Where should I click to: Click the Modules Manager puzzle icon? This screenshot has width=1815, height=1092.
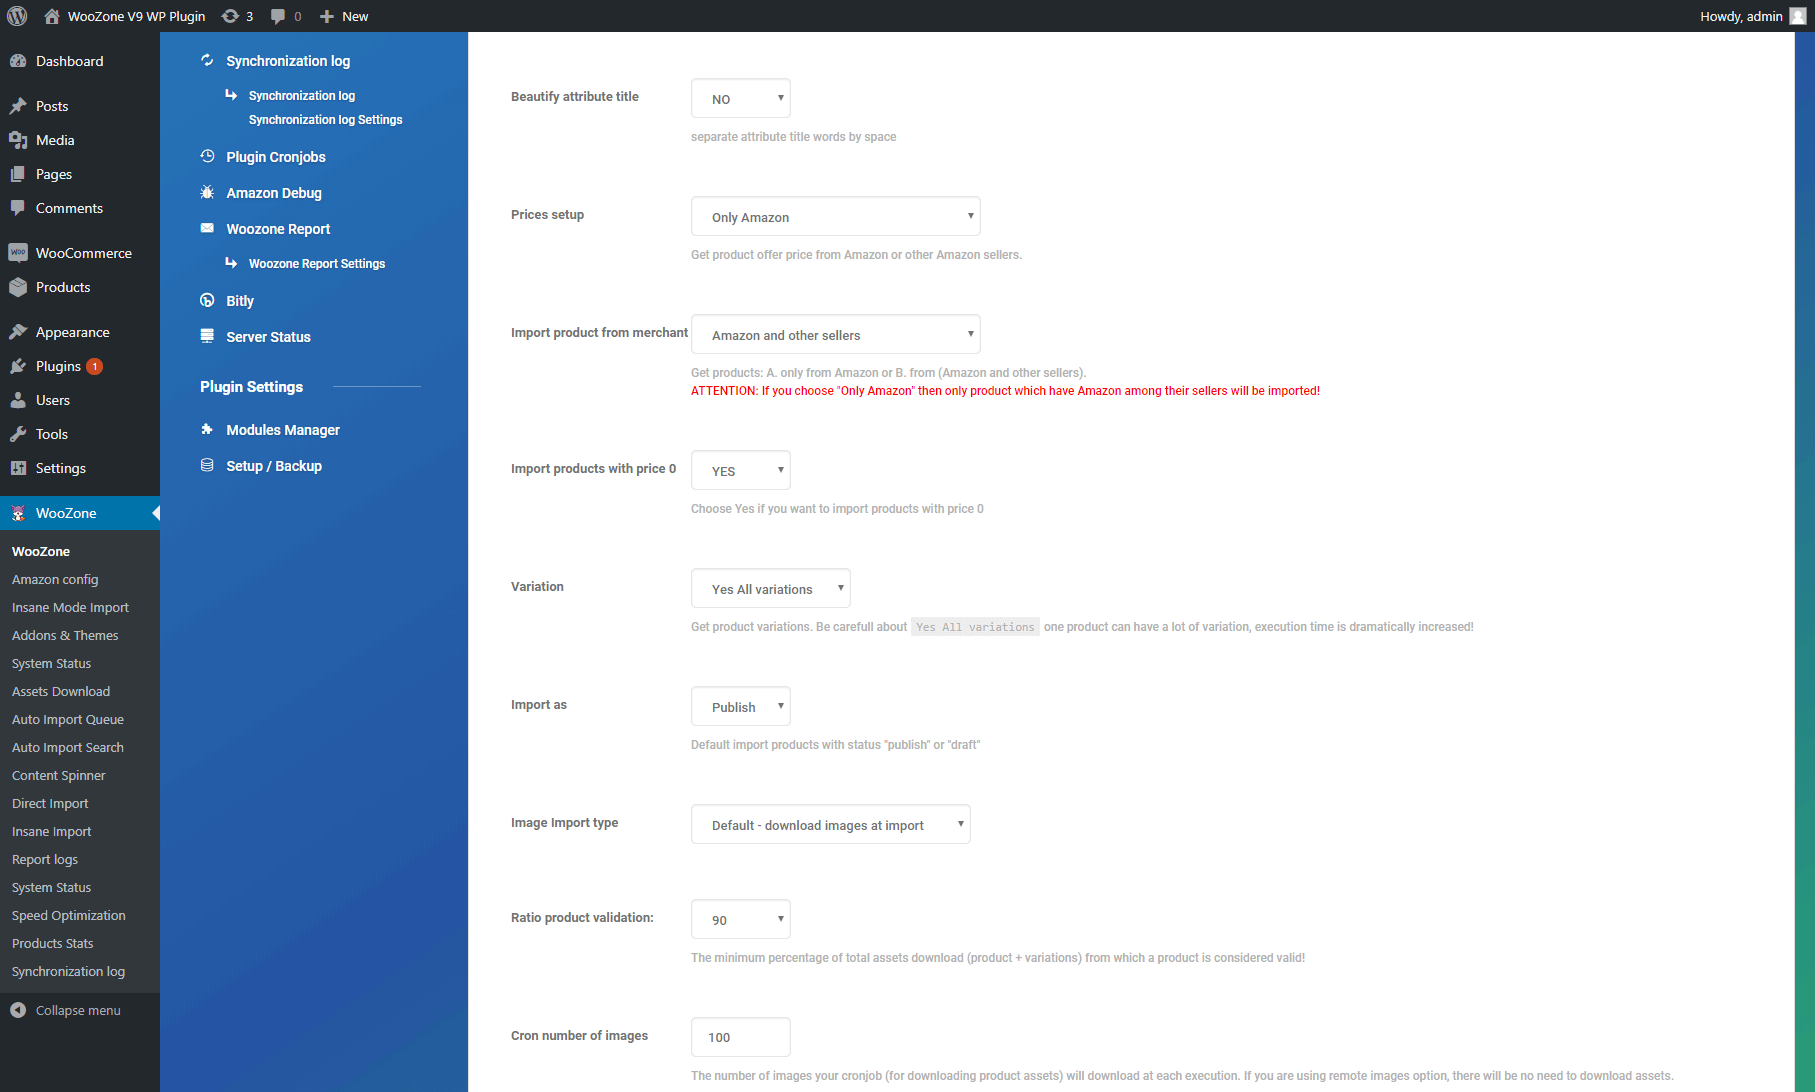(x=207, y=429)
